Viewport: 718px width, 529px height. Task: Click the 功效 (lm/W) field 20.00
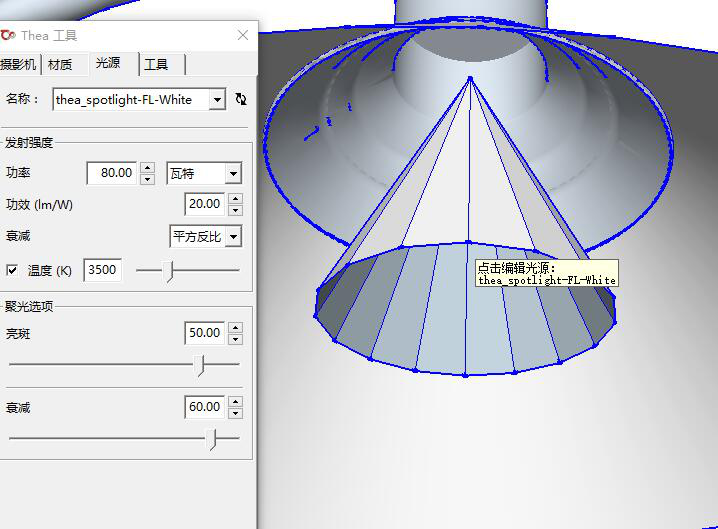205,204
